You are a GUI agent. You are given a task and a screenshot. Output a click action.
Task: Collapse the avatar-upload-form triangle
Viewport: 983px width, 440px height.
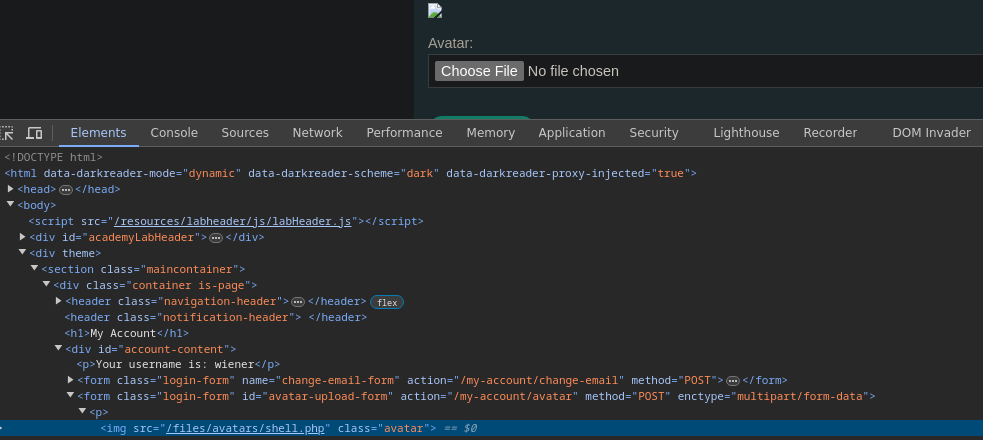point(71,395)
